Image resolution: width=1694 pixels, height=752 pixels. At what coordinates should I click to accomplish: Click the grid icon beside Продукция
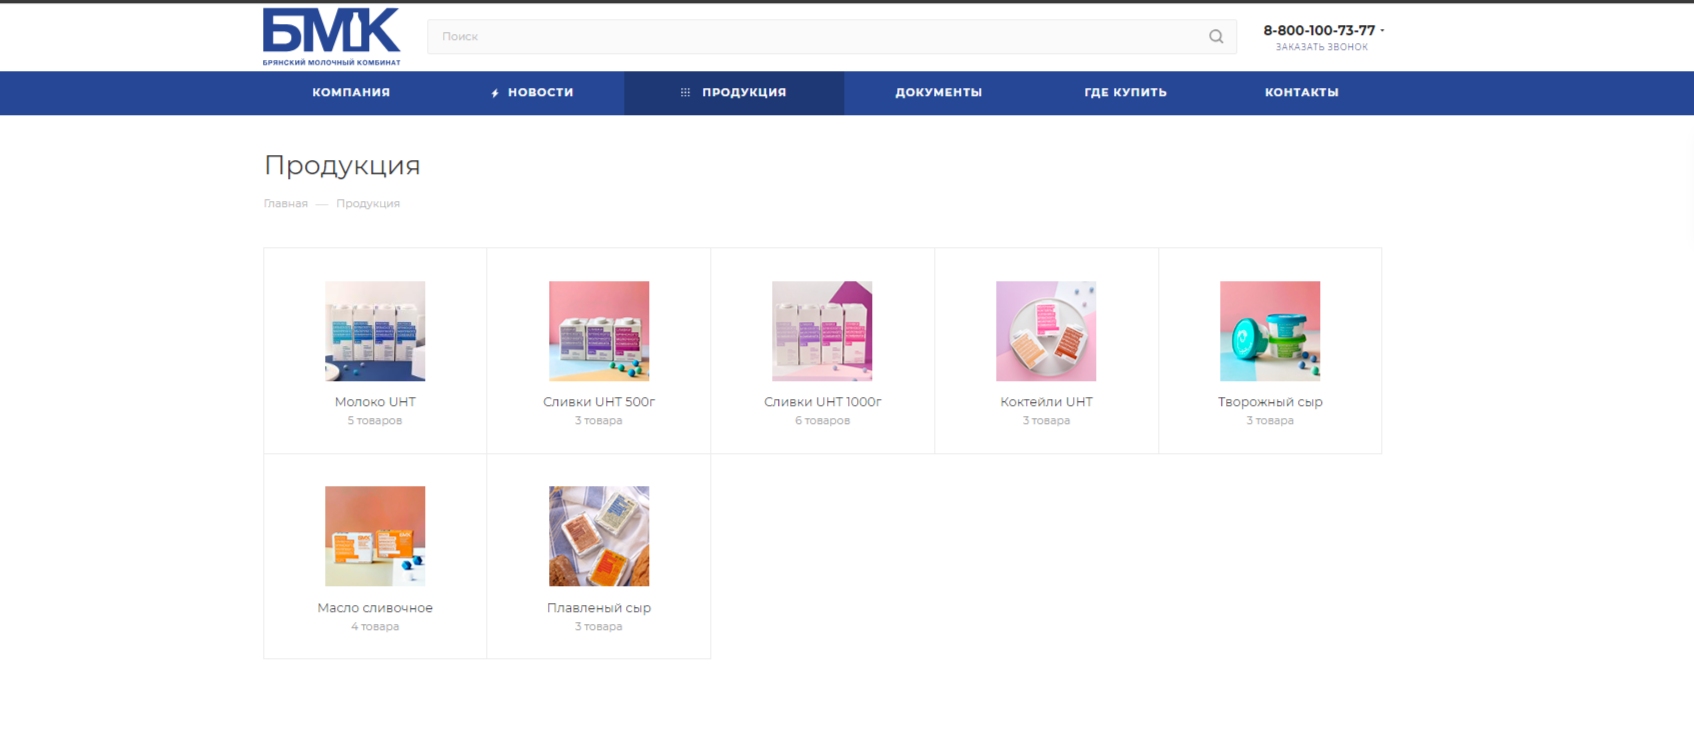pyautogui.click(x=685, y=93)
